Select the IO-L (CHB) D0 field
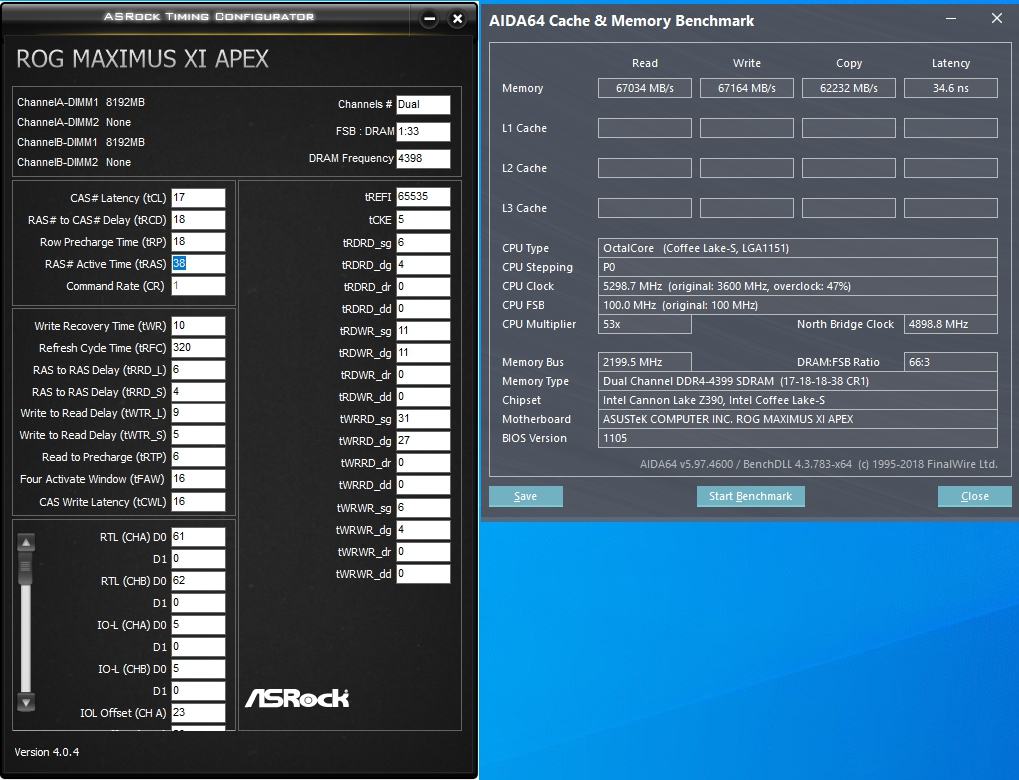This screenshot has width=1019, height=780. 198,669
